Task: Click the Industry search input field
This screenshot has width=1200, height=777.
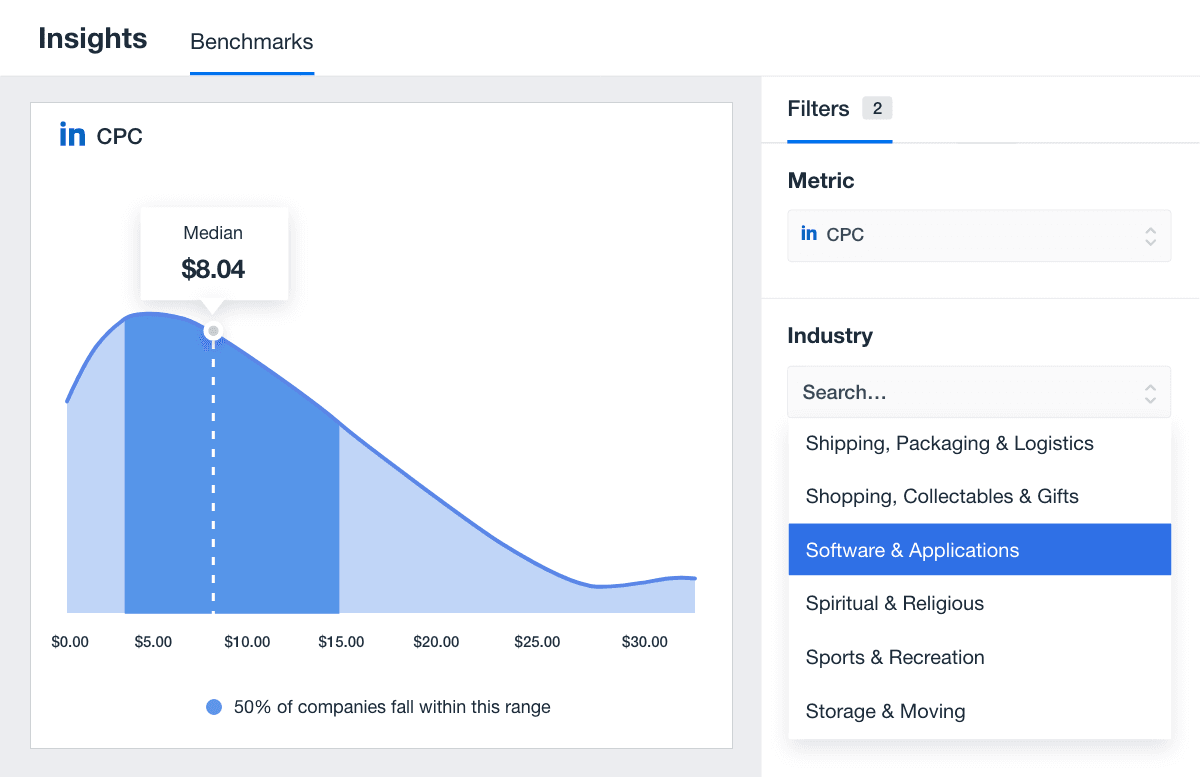Action: [x=960, y=392]
